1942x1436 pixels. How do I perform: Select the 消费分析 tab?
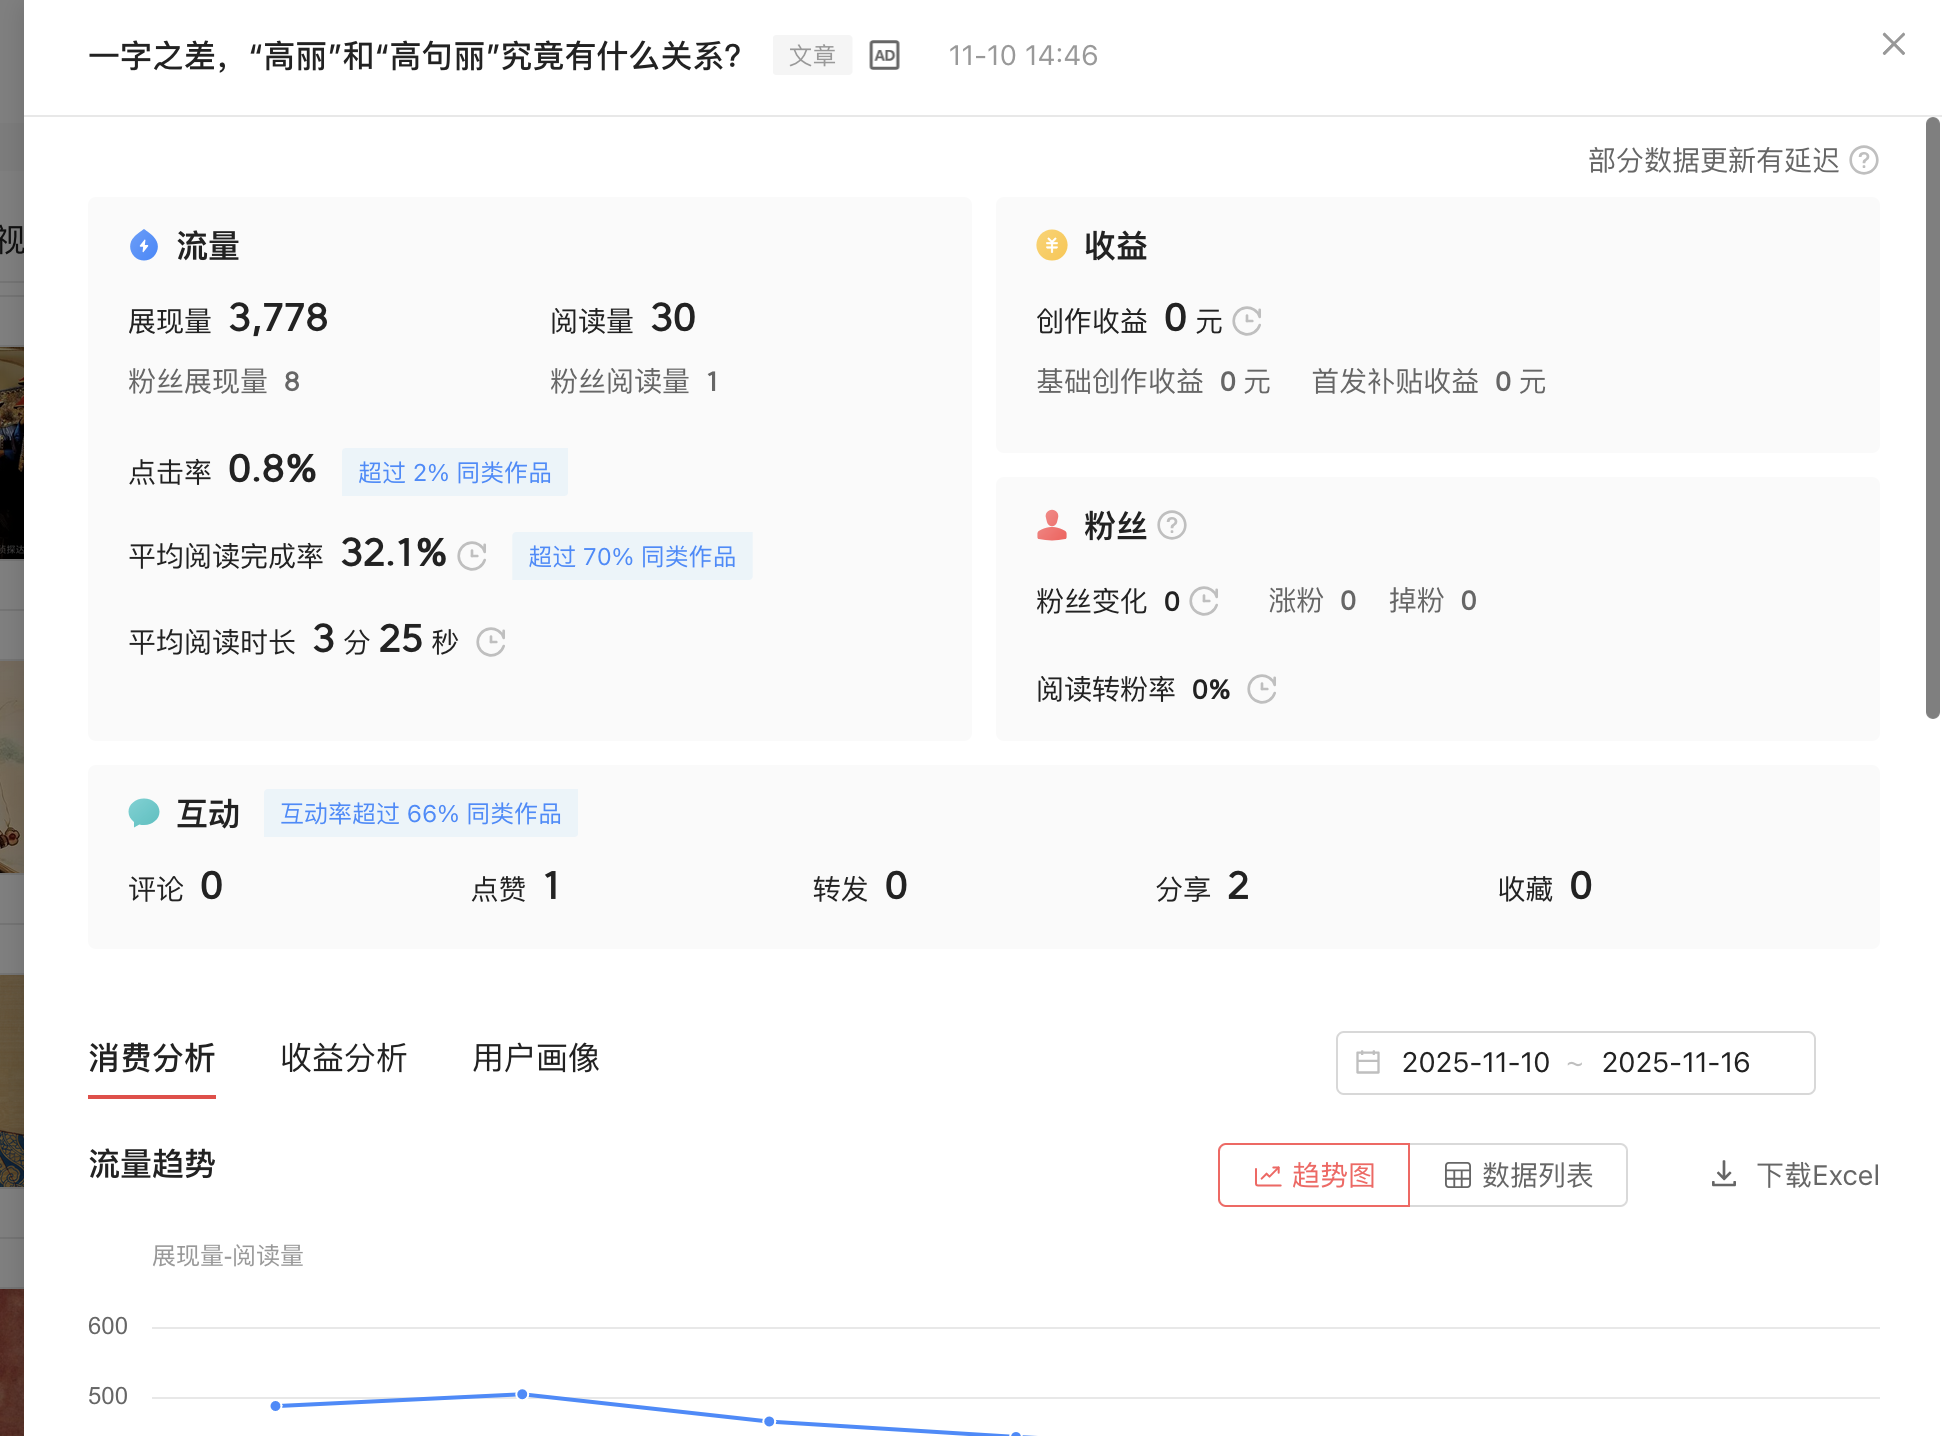pos(152,1058)
